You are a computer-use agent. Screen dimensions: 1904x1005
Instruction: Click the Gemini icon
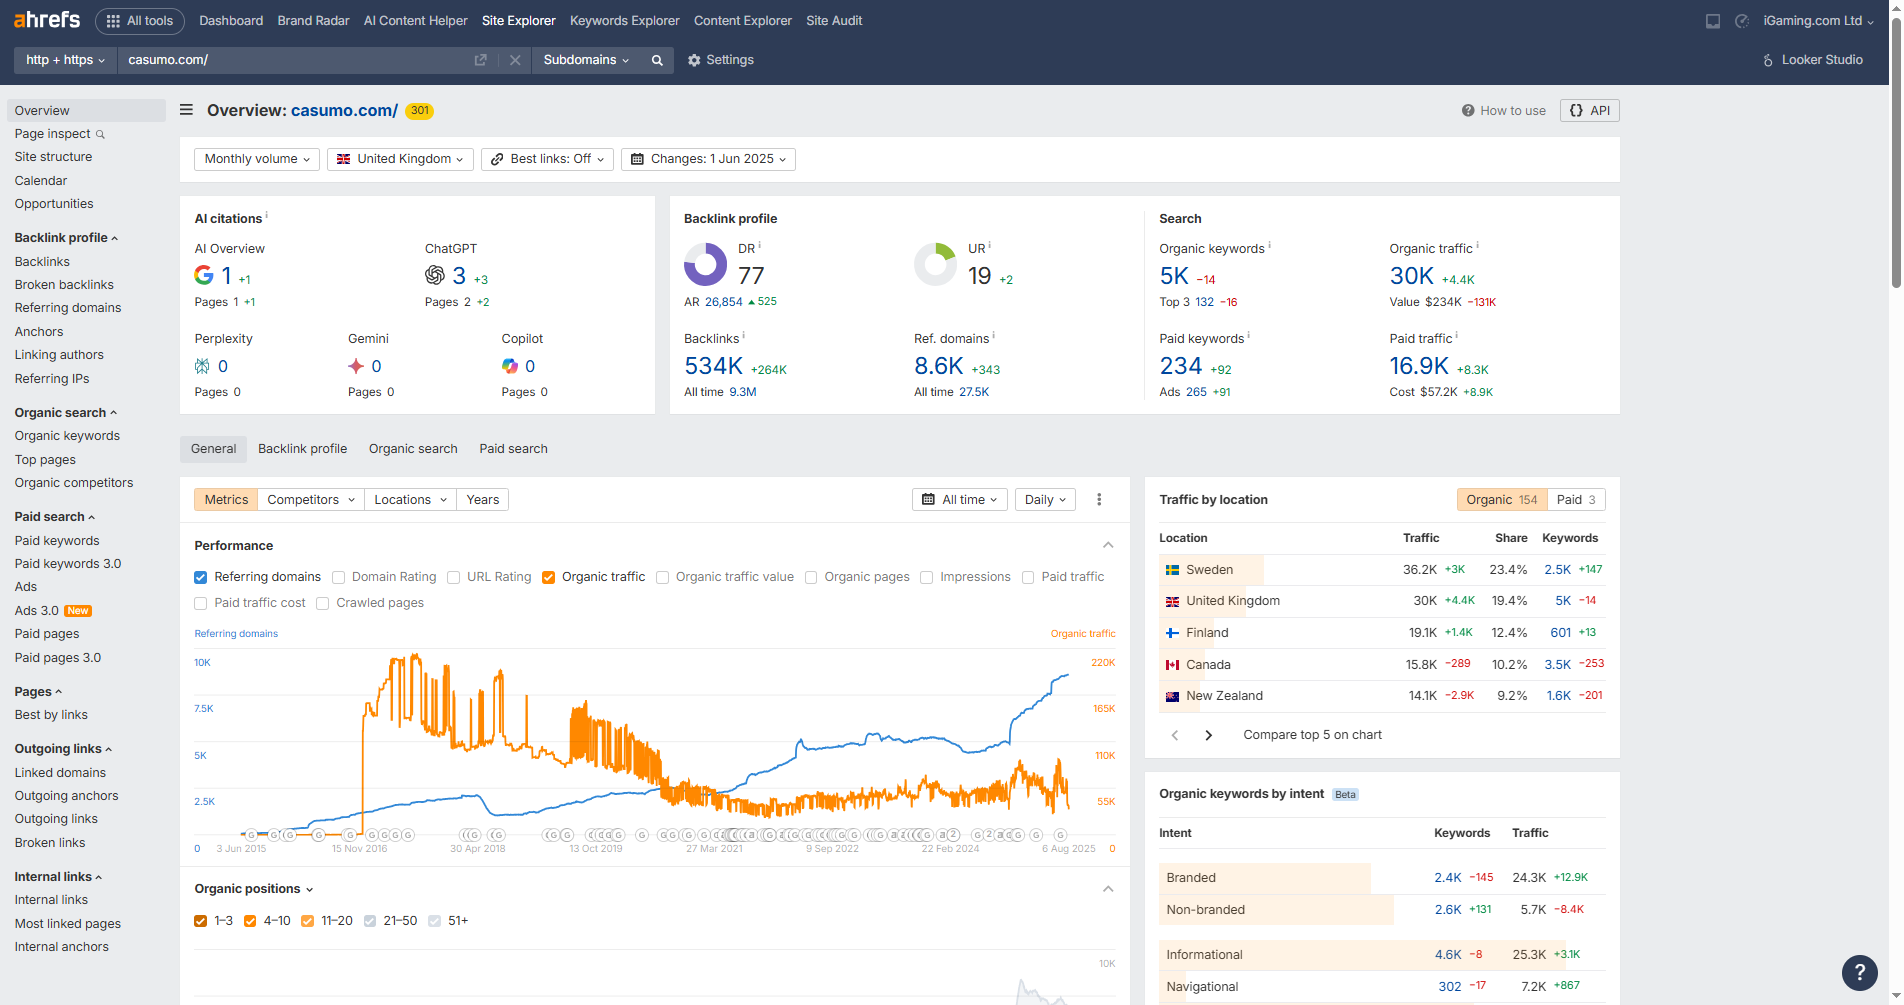pyautogui.click(x=356, y=366)
